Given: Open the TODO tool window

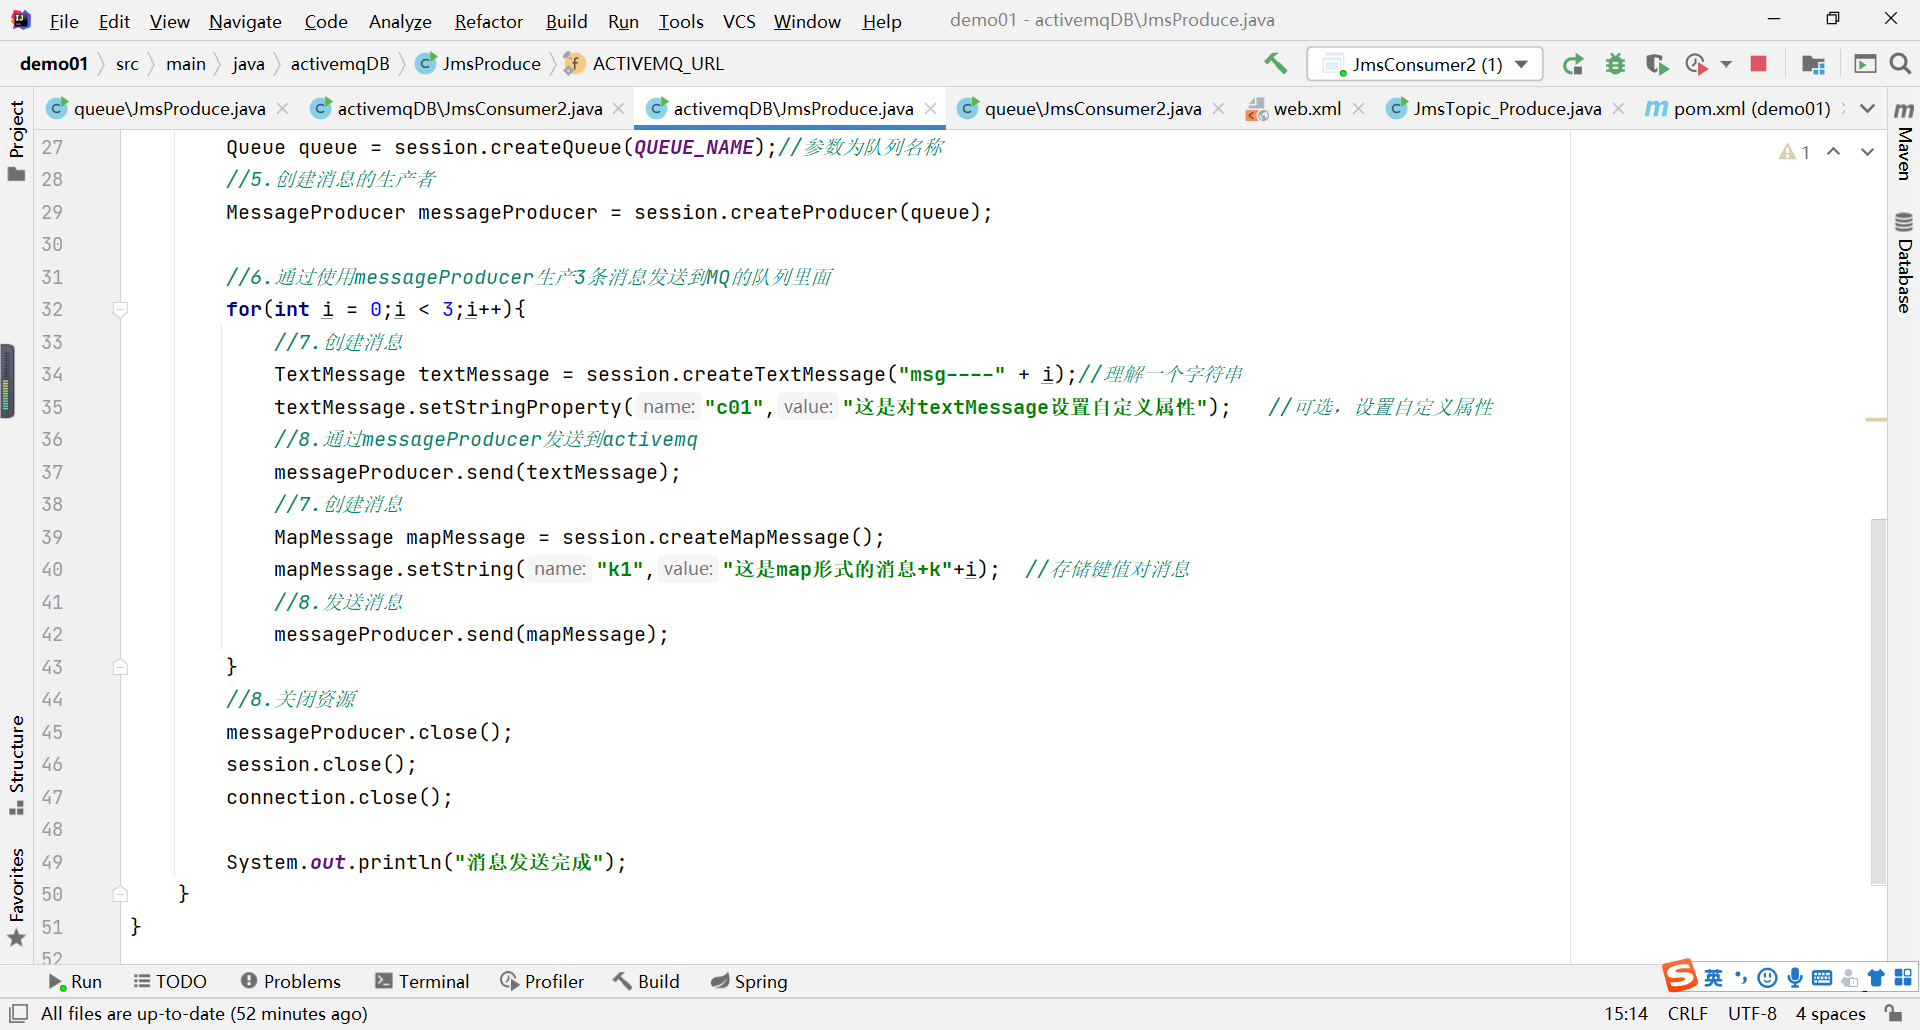Looking at the screenshot, I should coord(170,981).
